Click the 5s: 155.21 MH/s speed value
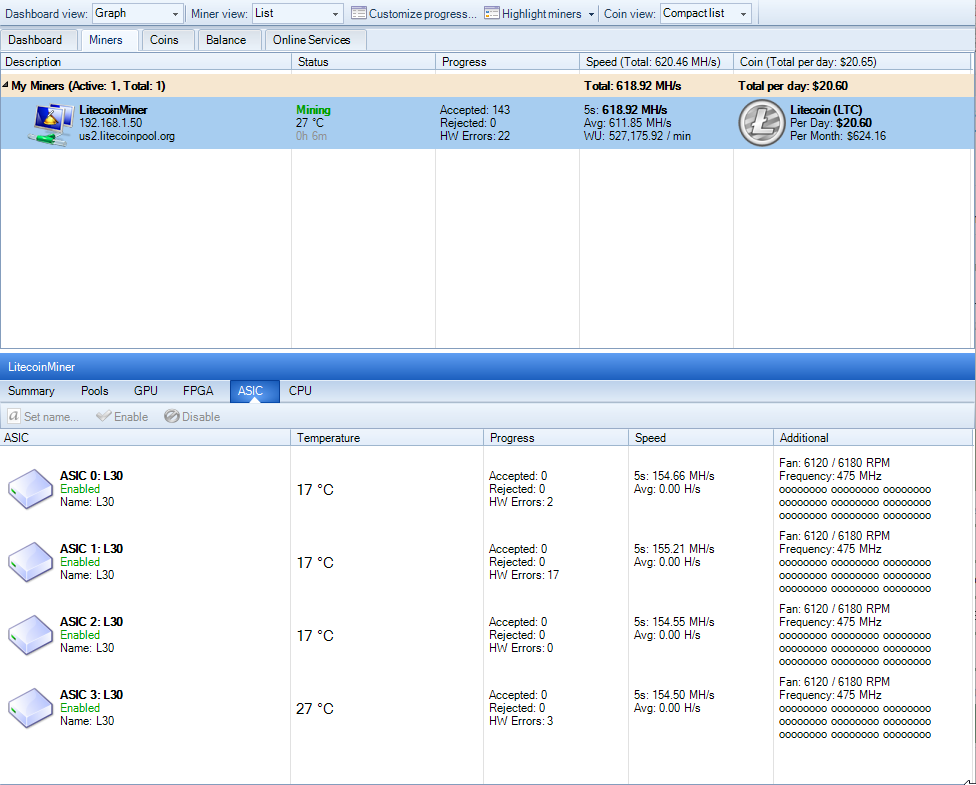 point(674,548)
